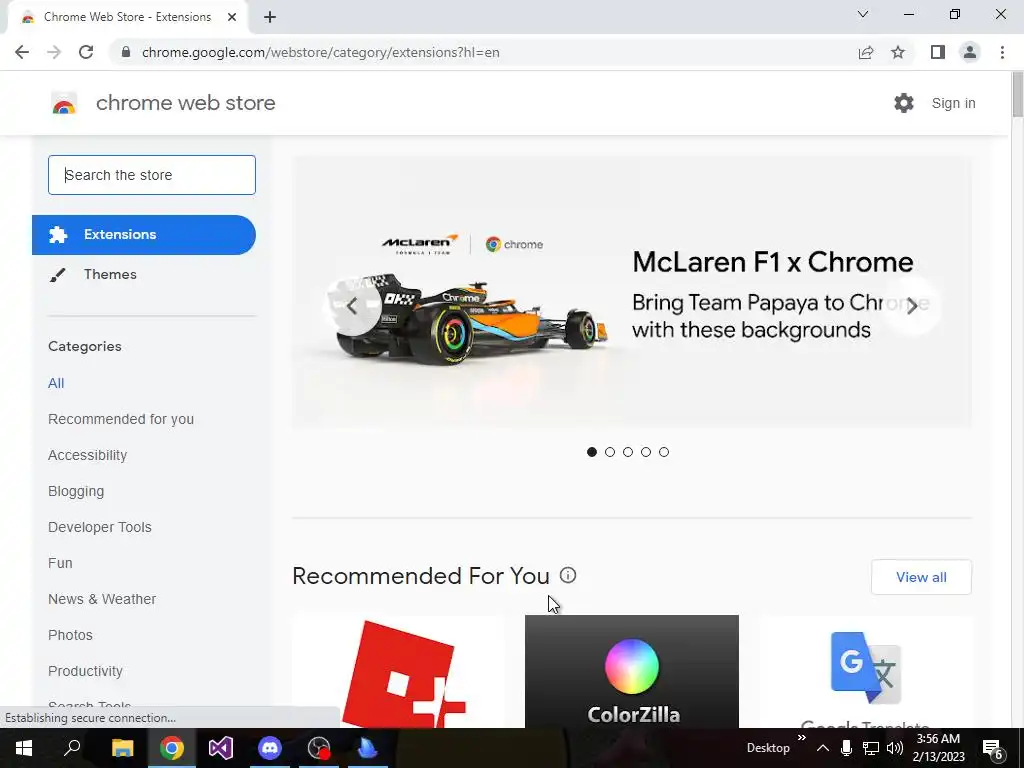Open the Windows Start menu
Screen dimensions: 1024x768
24,748
